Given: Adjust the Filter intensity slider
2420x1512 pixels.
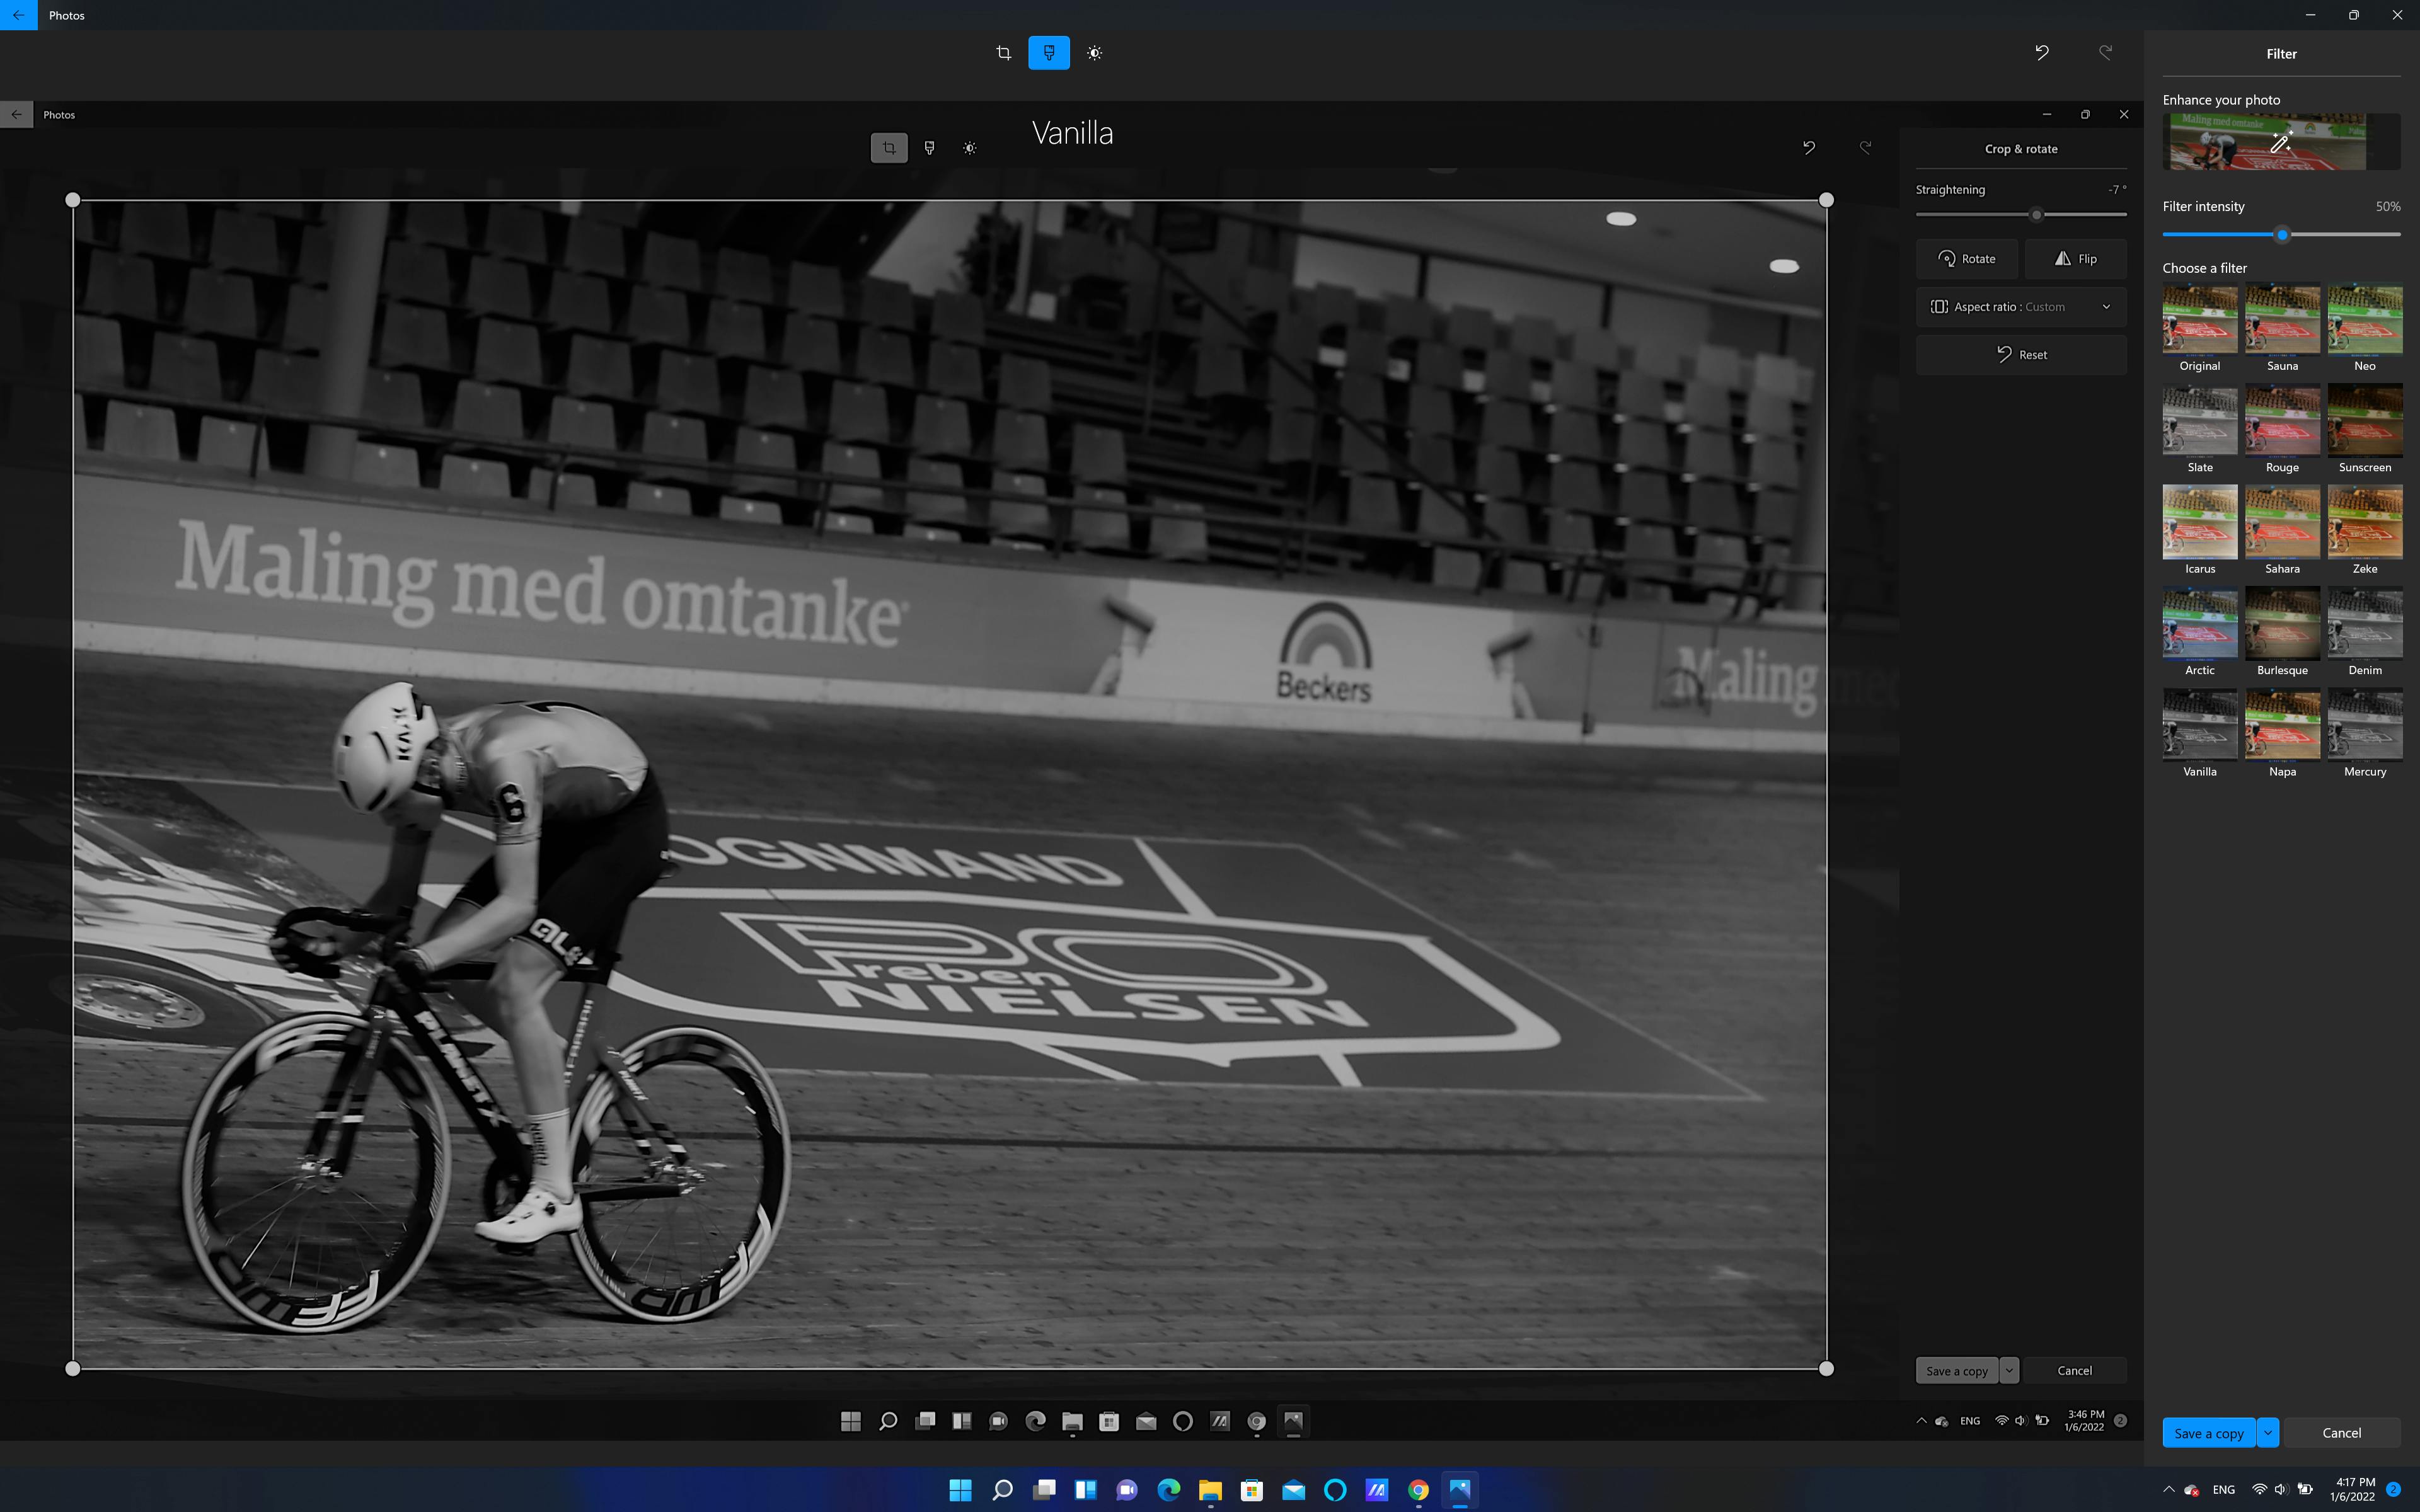Looking at the screenshot, I should coord(2281,235).
